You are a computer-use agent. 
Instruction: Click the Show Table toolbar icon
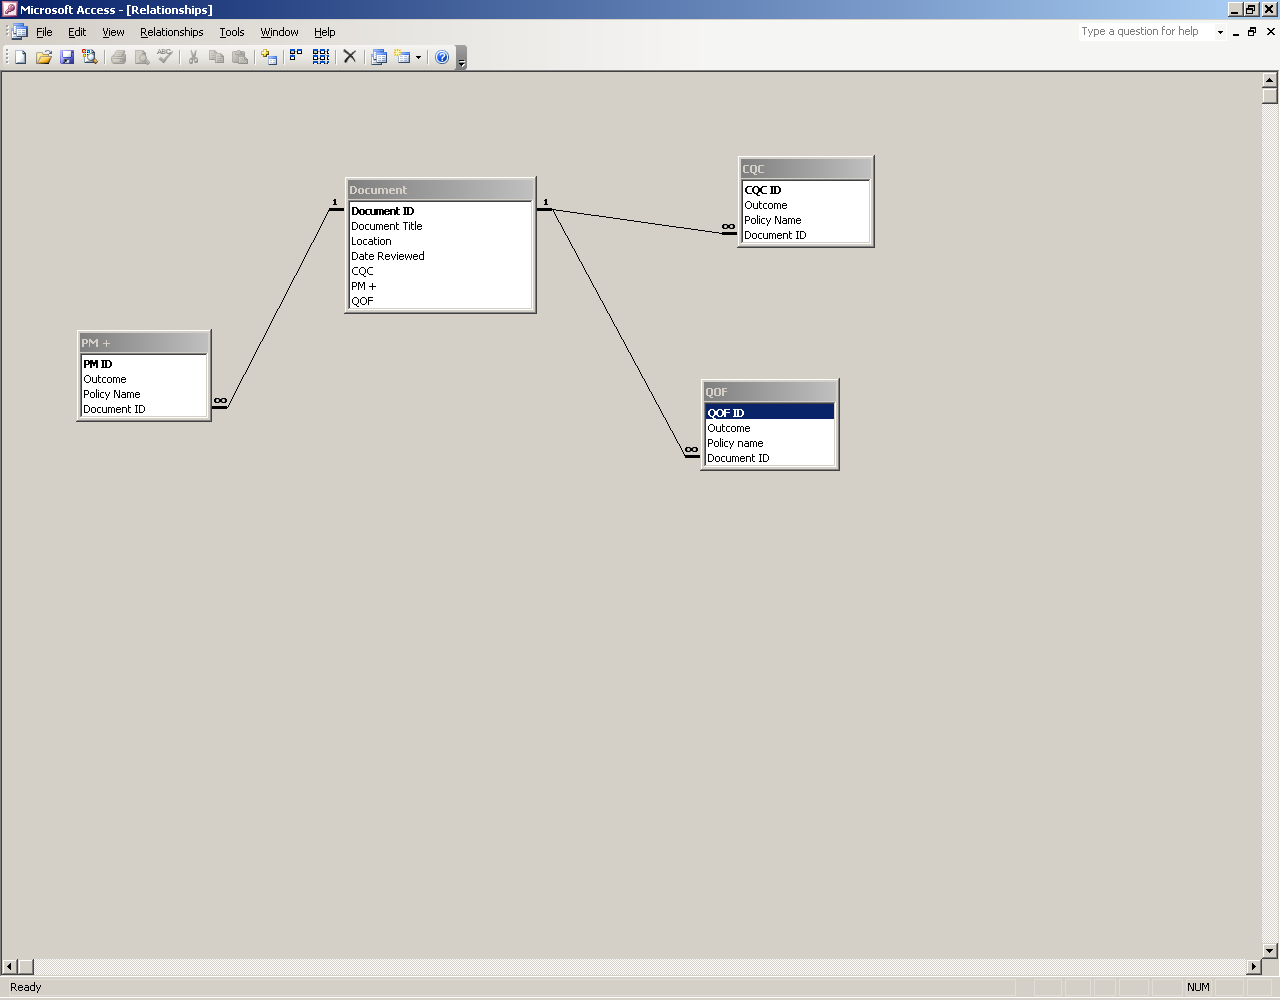[269, 57]
